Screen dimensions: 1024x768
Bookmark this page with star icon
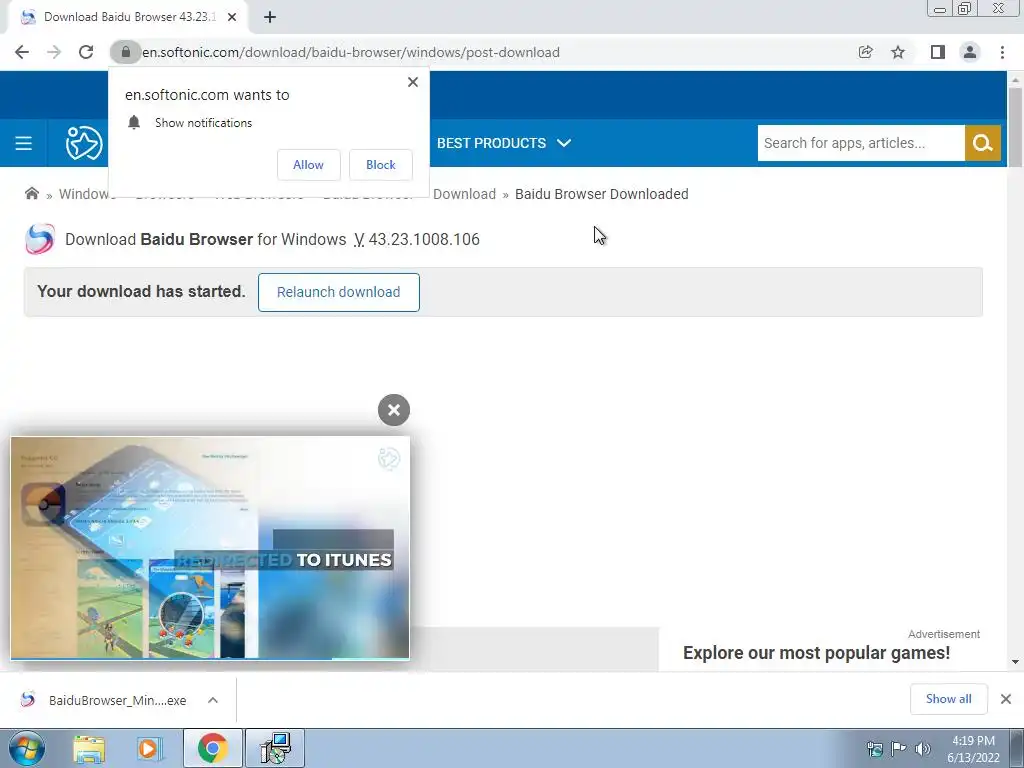[x=898, y=52]
